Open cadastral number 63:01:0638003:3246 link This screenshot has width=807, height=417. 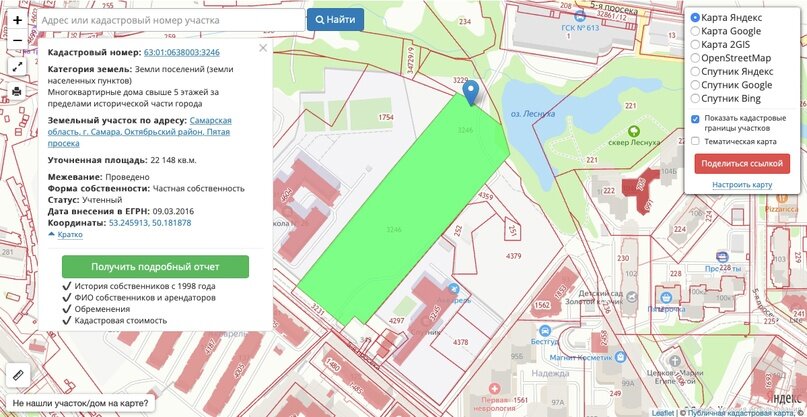pos(182,53)
